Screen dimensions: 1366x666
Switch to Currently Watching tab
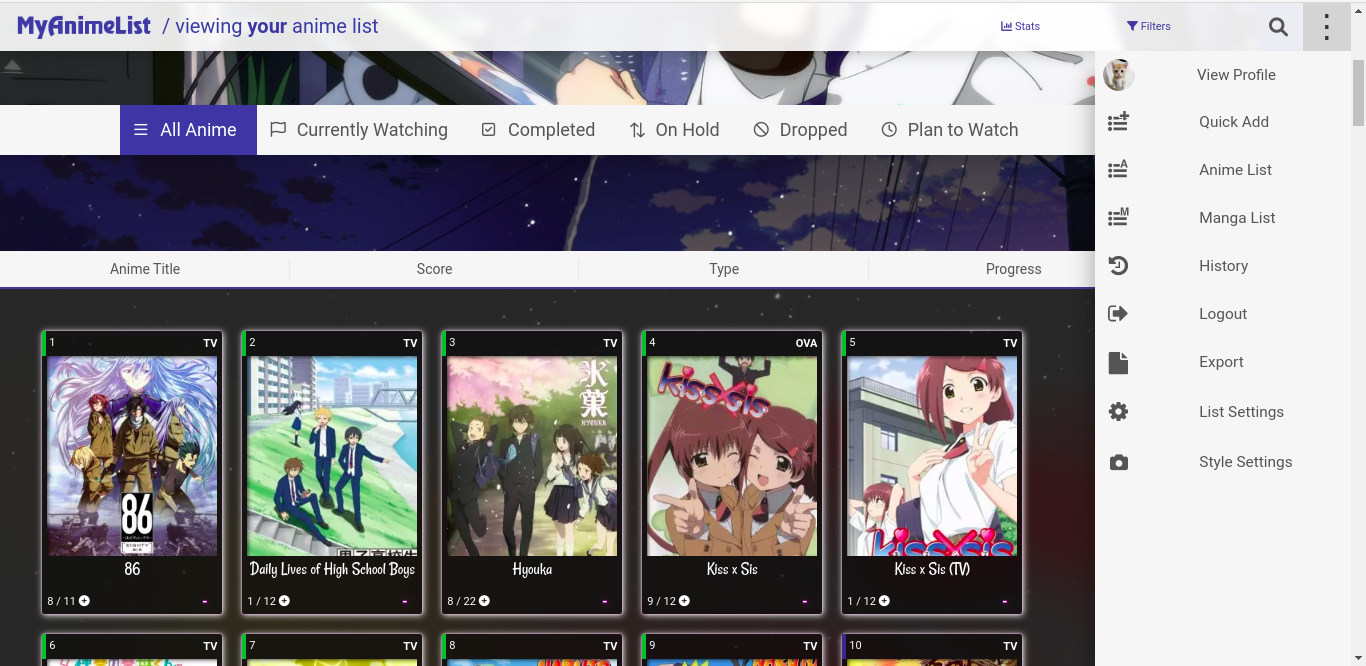click(x=359, y=130)
